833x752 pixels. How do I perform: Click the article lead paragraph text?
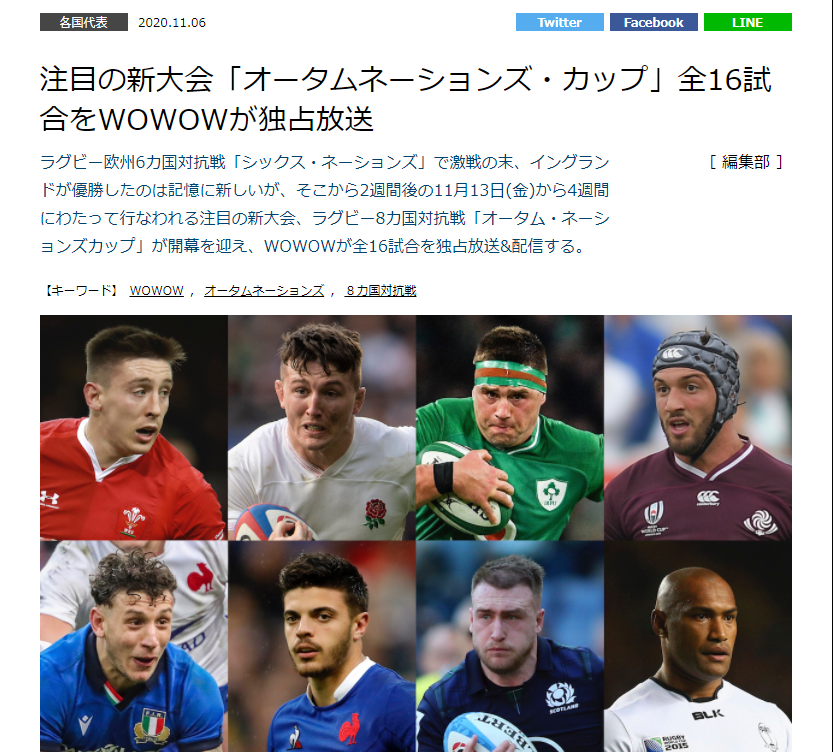325,204
